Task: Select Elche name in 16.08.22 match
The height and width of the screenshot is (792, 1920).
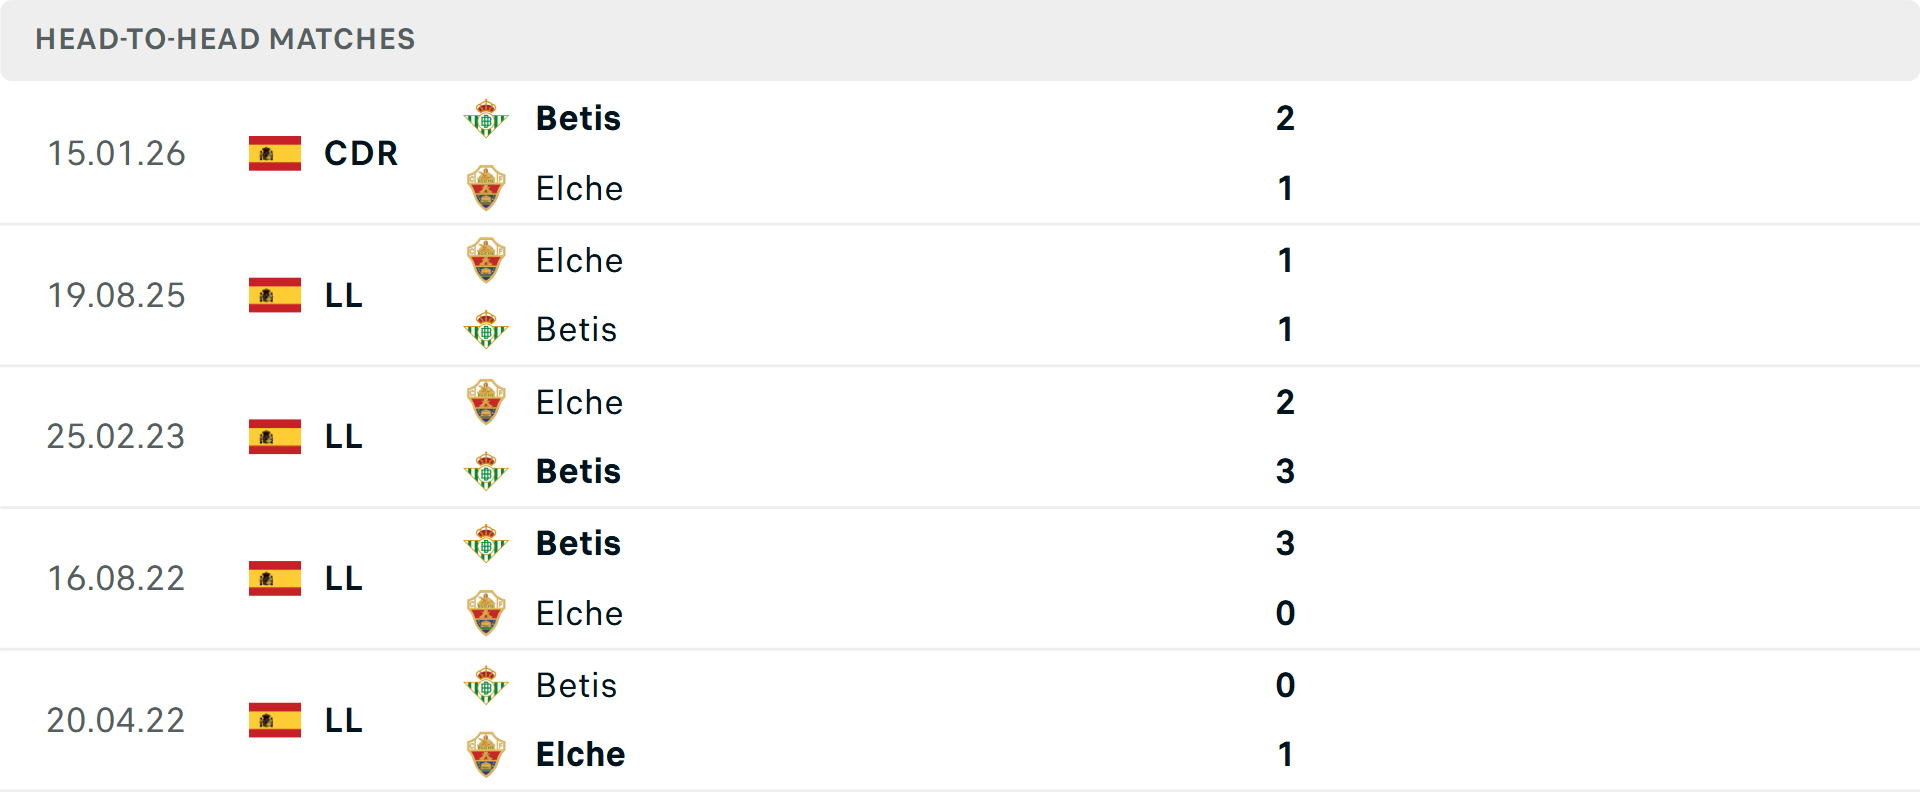Action: click(579, 613)
